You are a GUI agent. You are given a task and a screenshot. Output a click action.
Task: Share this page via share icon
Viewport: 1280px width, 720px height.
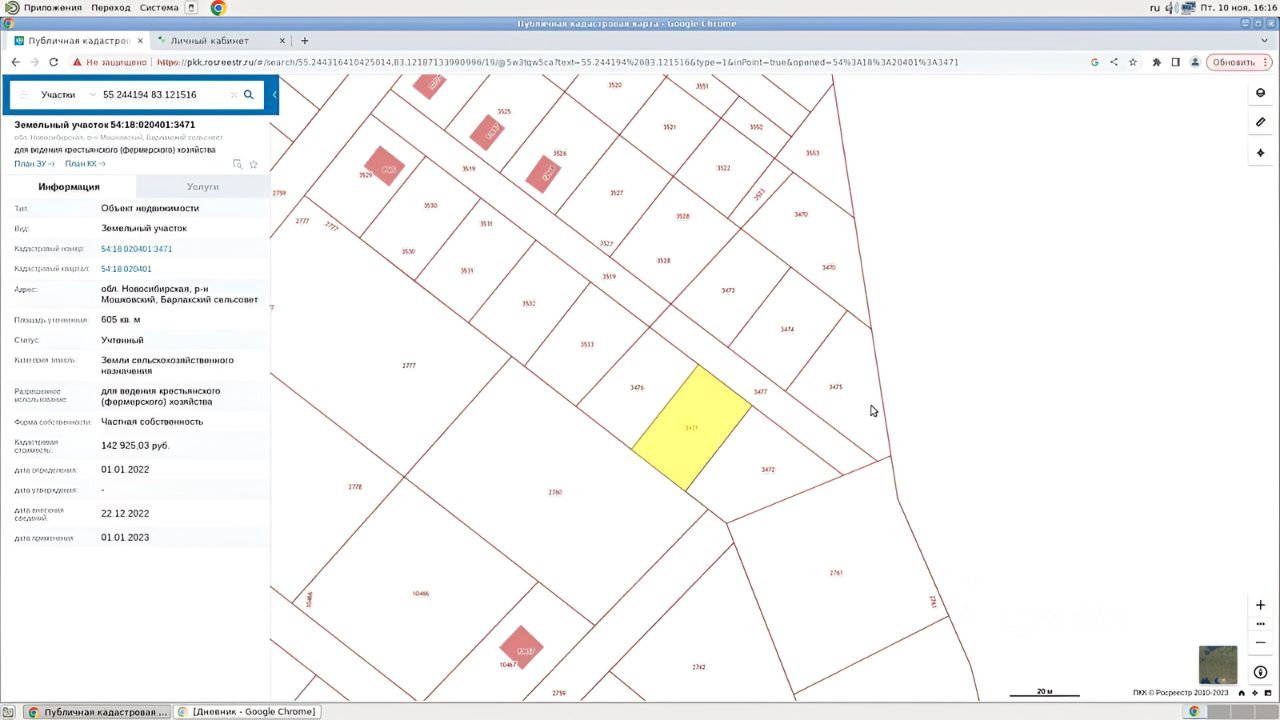tap(1114, 62)
